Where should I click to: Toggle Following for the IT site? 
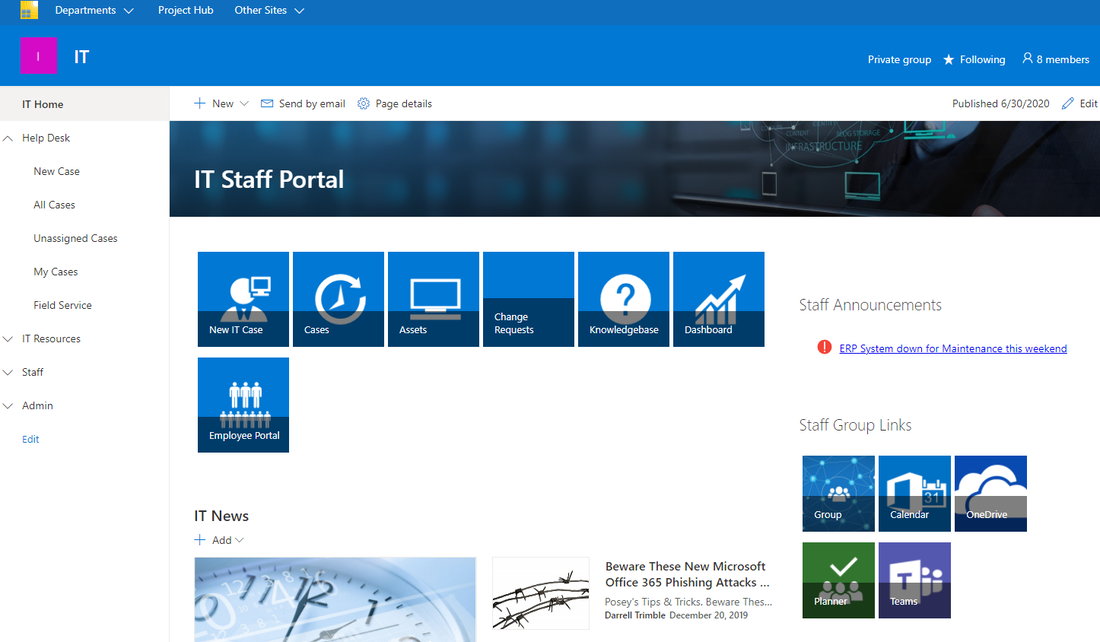(x=973, y=59)
